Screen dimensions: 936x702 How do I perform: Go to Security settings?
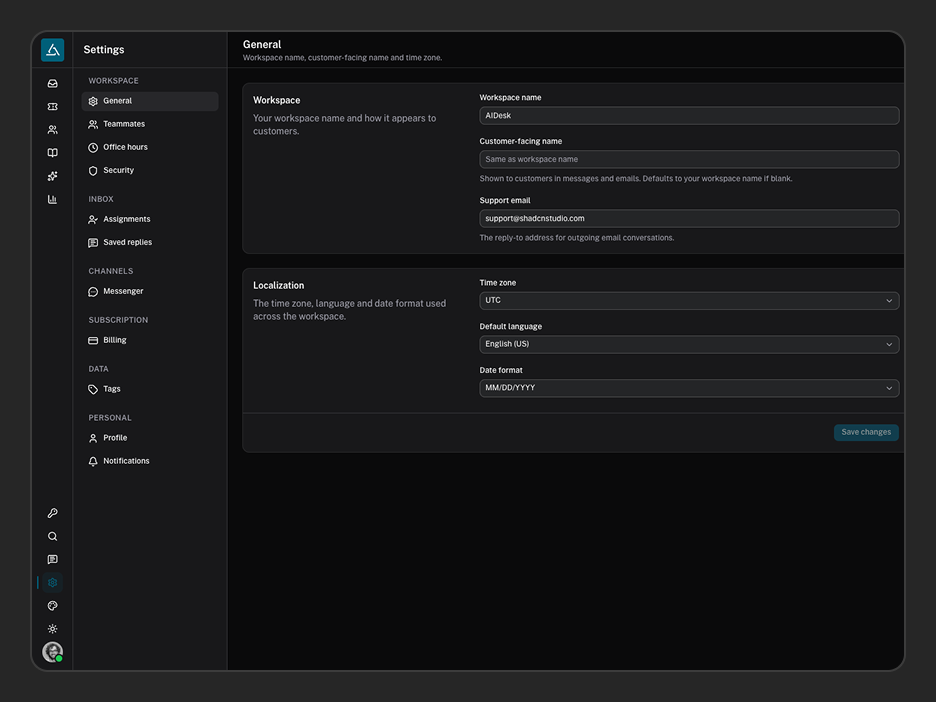[x=150, y=170]
